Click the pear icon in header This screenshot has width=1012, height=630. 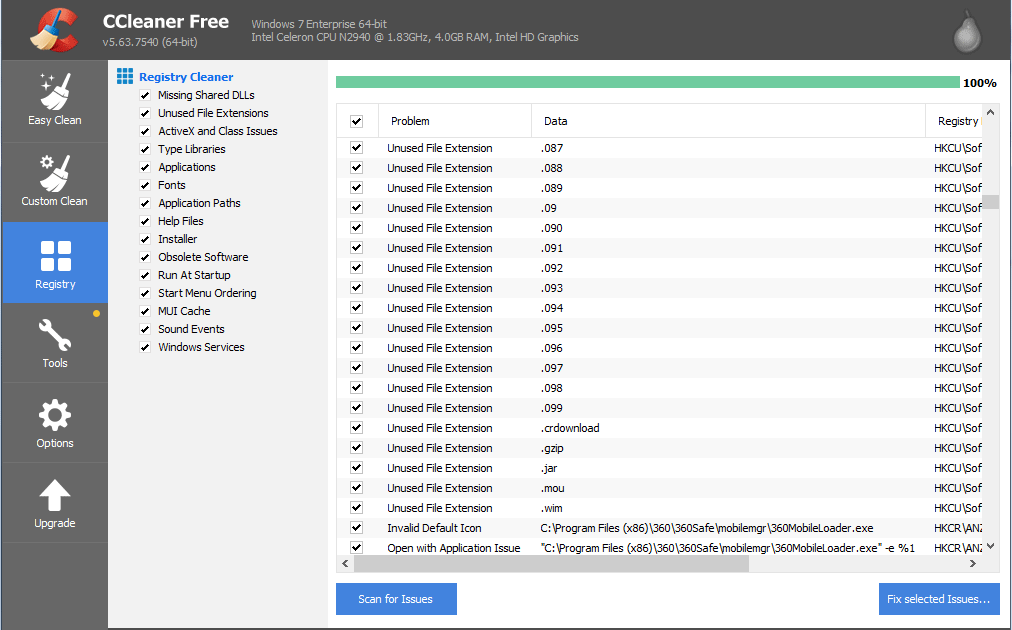[967, 31]
